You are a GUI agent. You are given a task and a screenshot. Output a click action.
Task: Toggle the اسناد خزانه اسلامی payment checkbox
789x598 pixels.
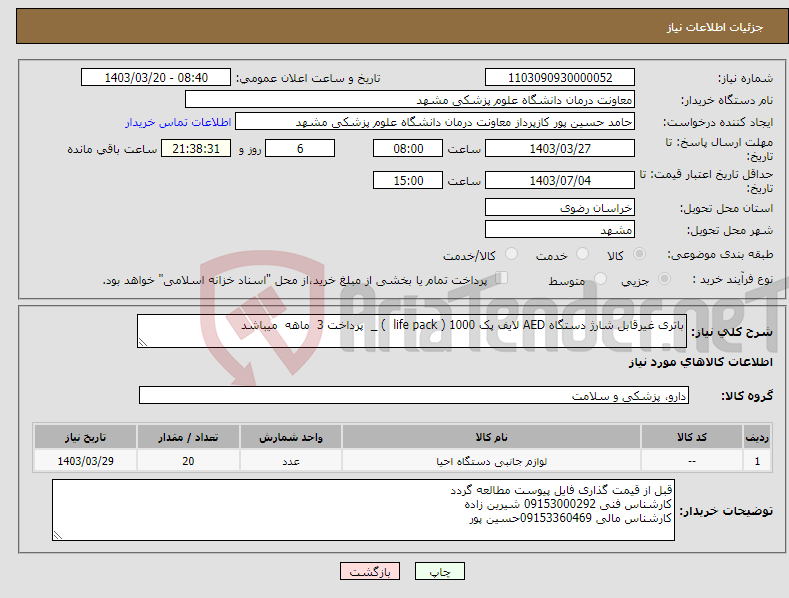(x=502, y=277)
